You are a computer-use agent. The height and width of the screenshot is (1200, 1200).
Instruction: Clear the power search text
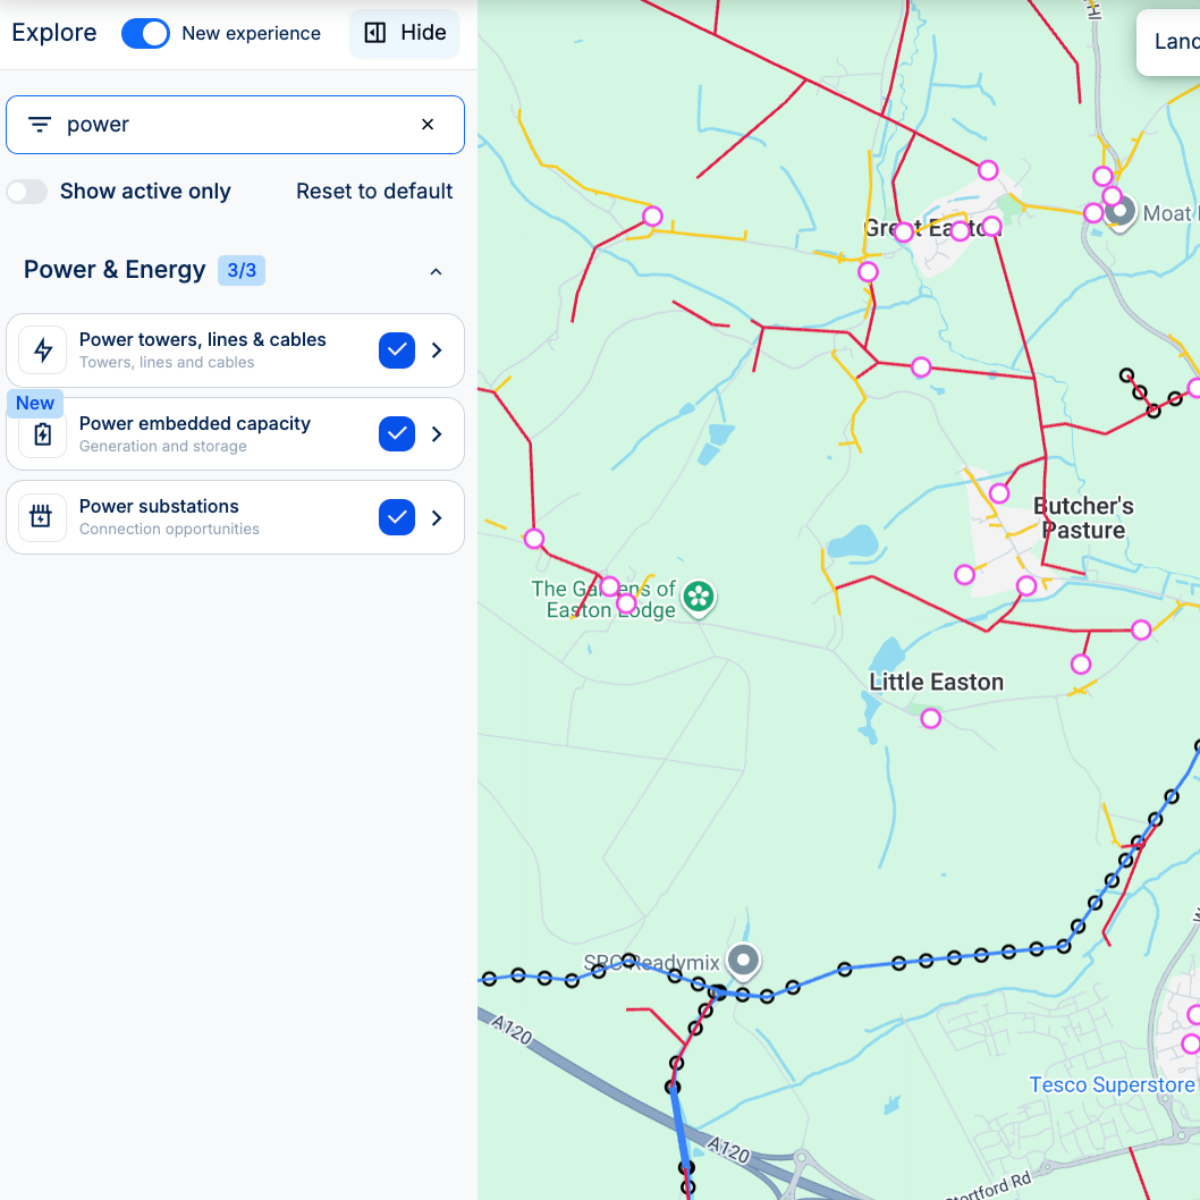tap(427, 125)
